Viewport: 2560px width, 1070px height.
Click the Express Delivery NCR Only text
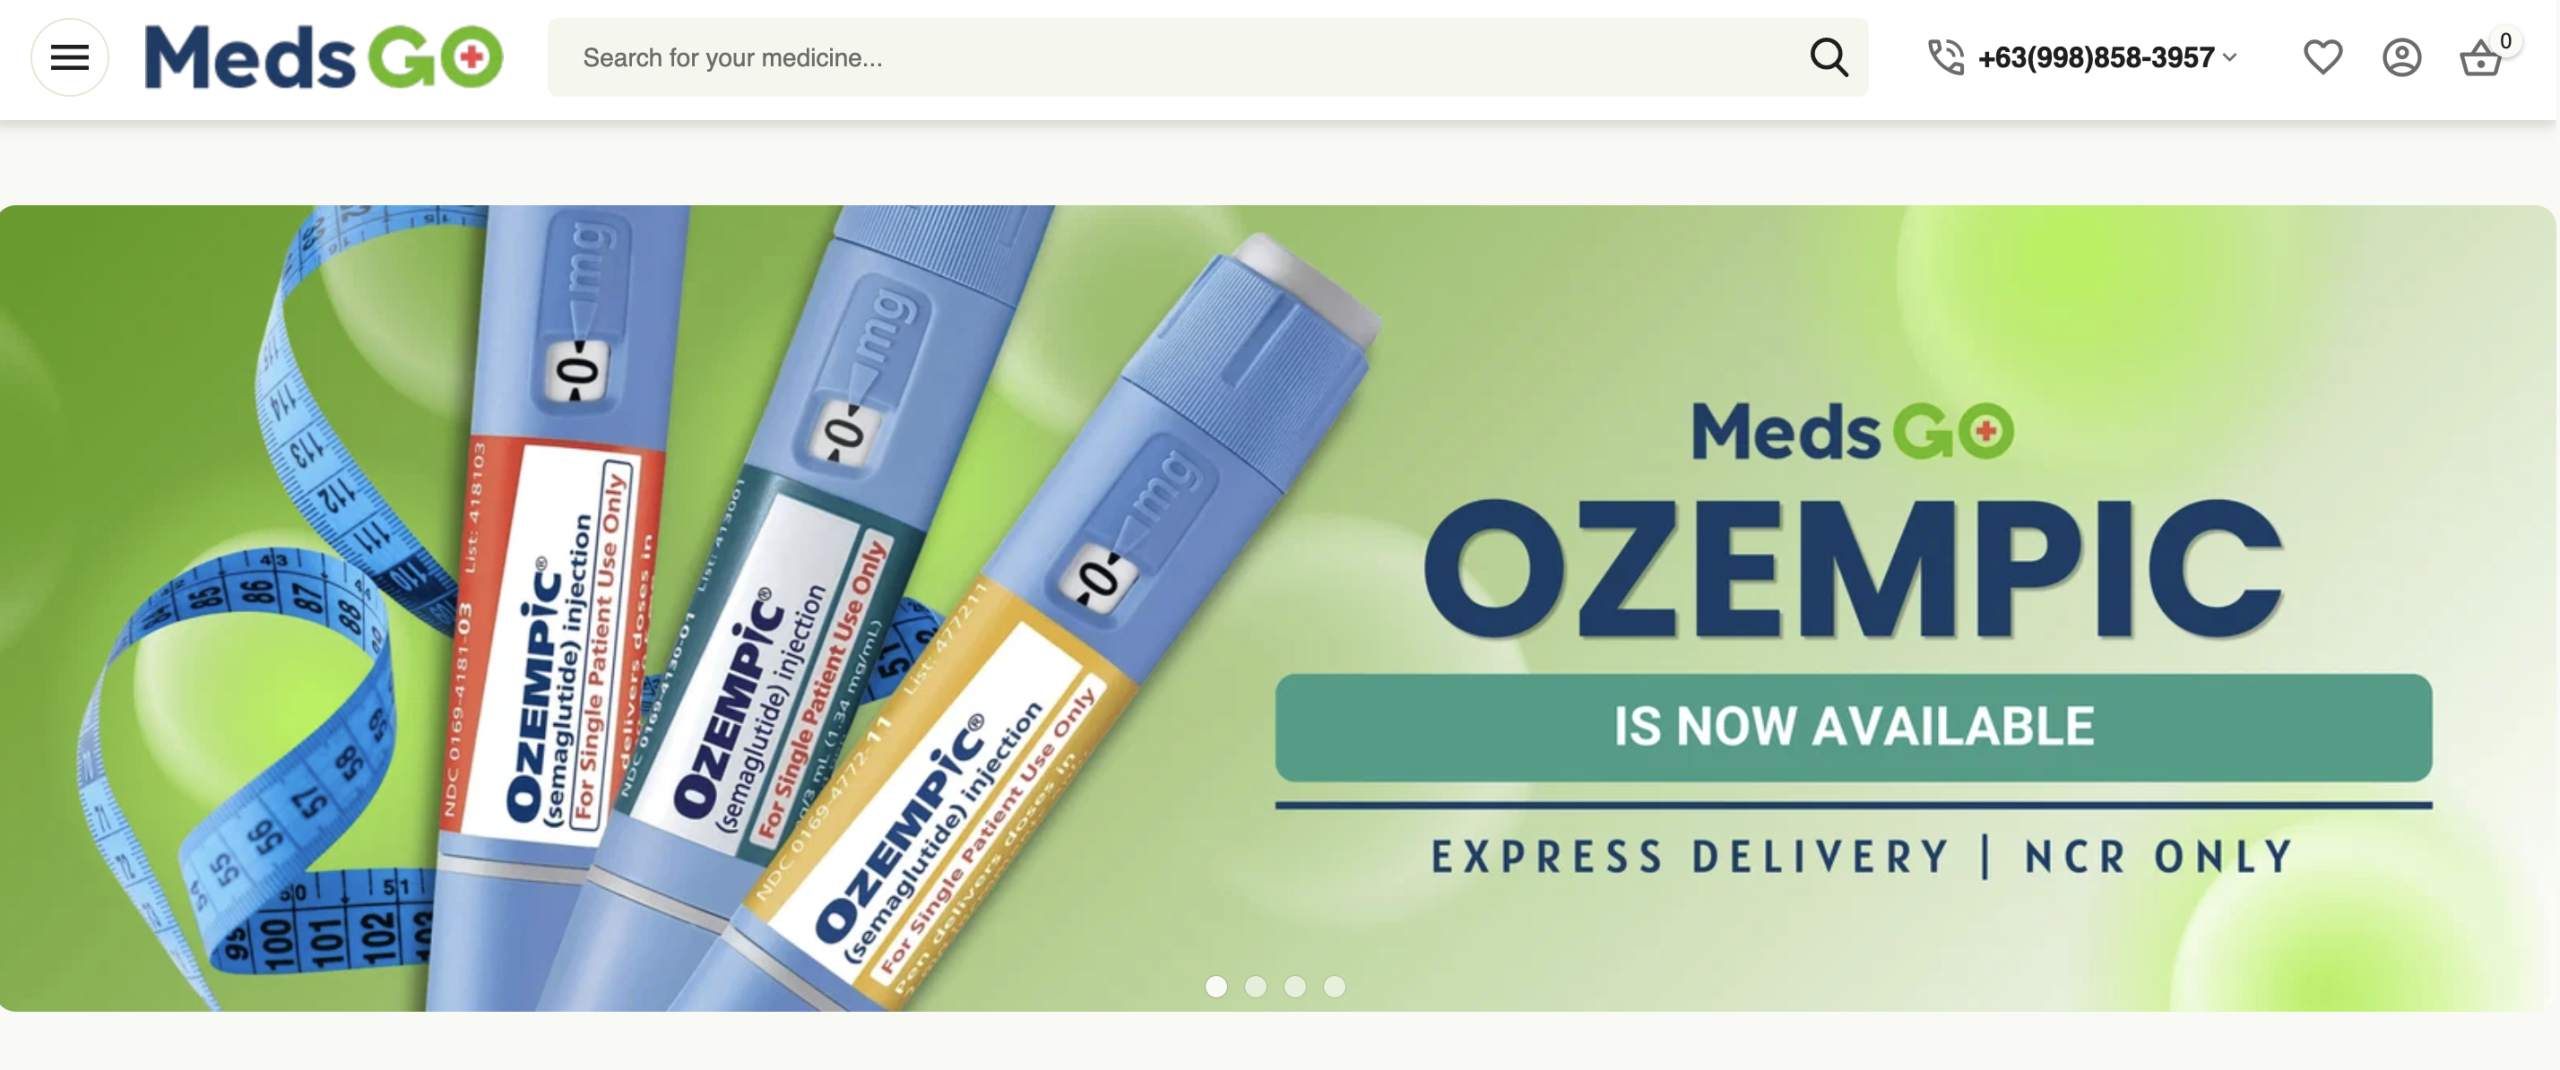[x=1862, y=857]
